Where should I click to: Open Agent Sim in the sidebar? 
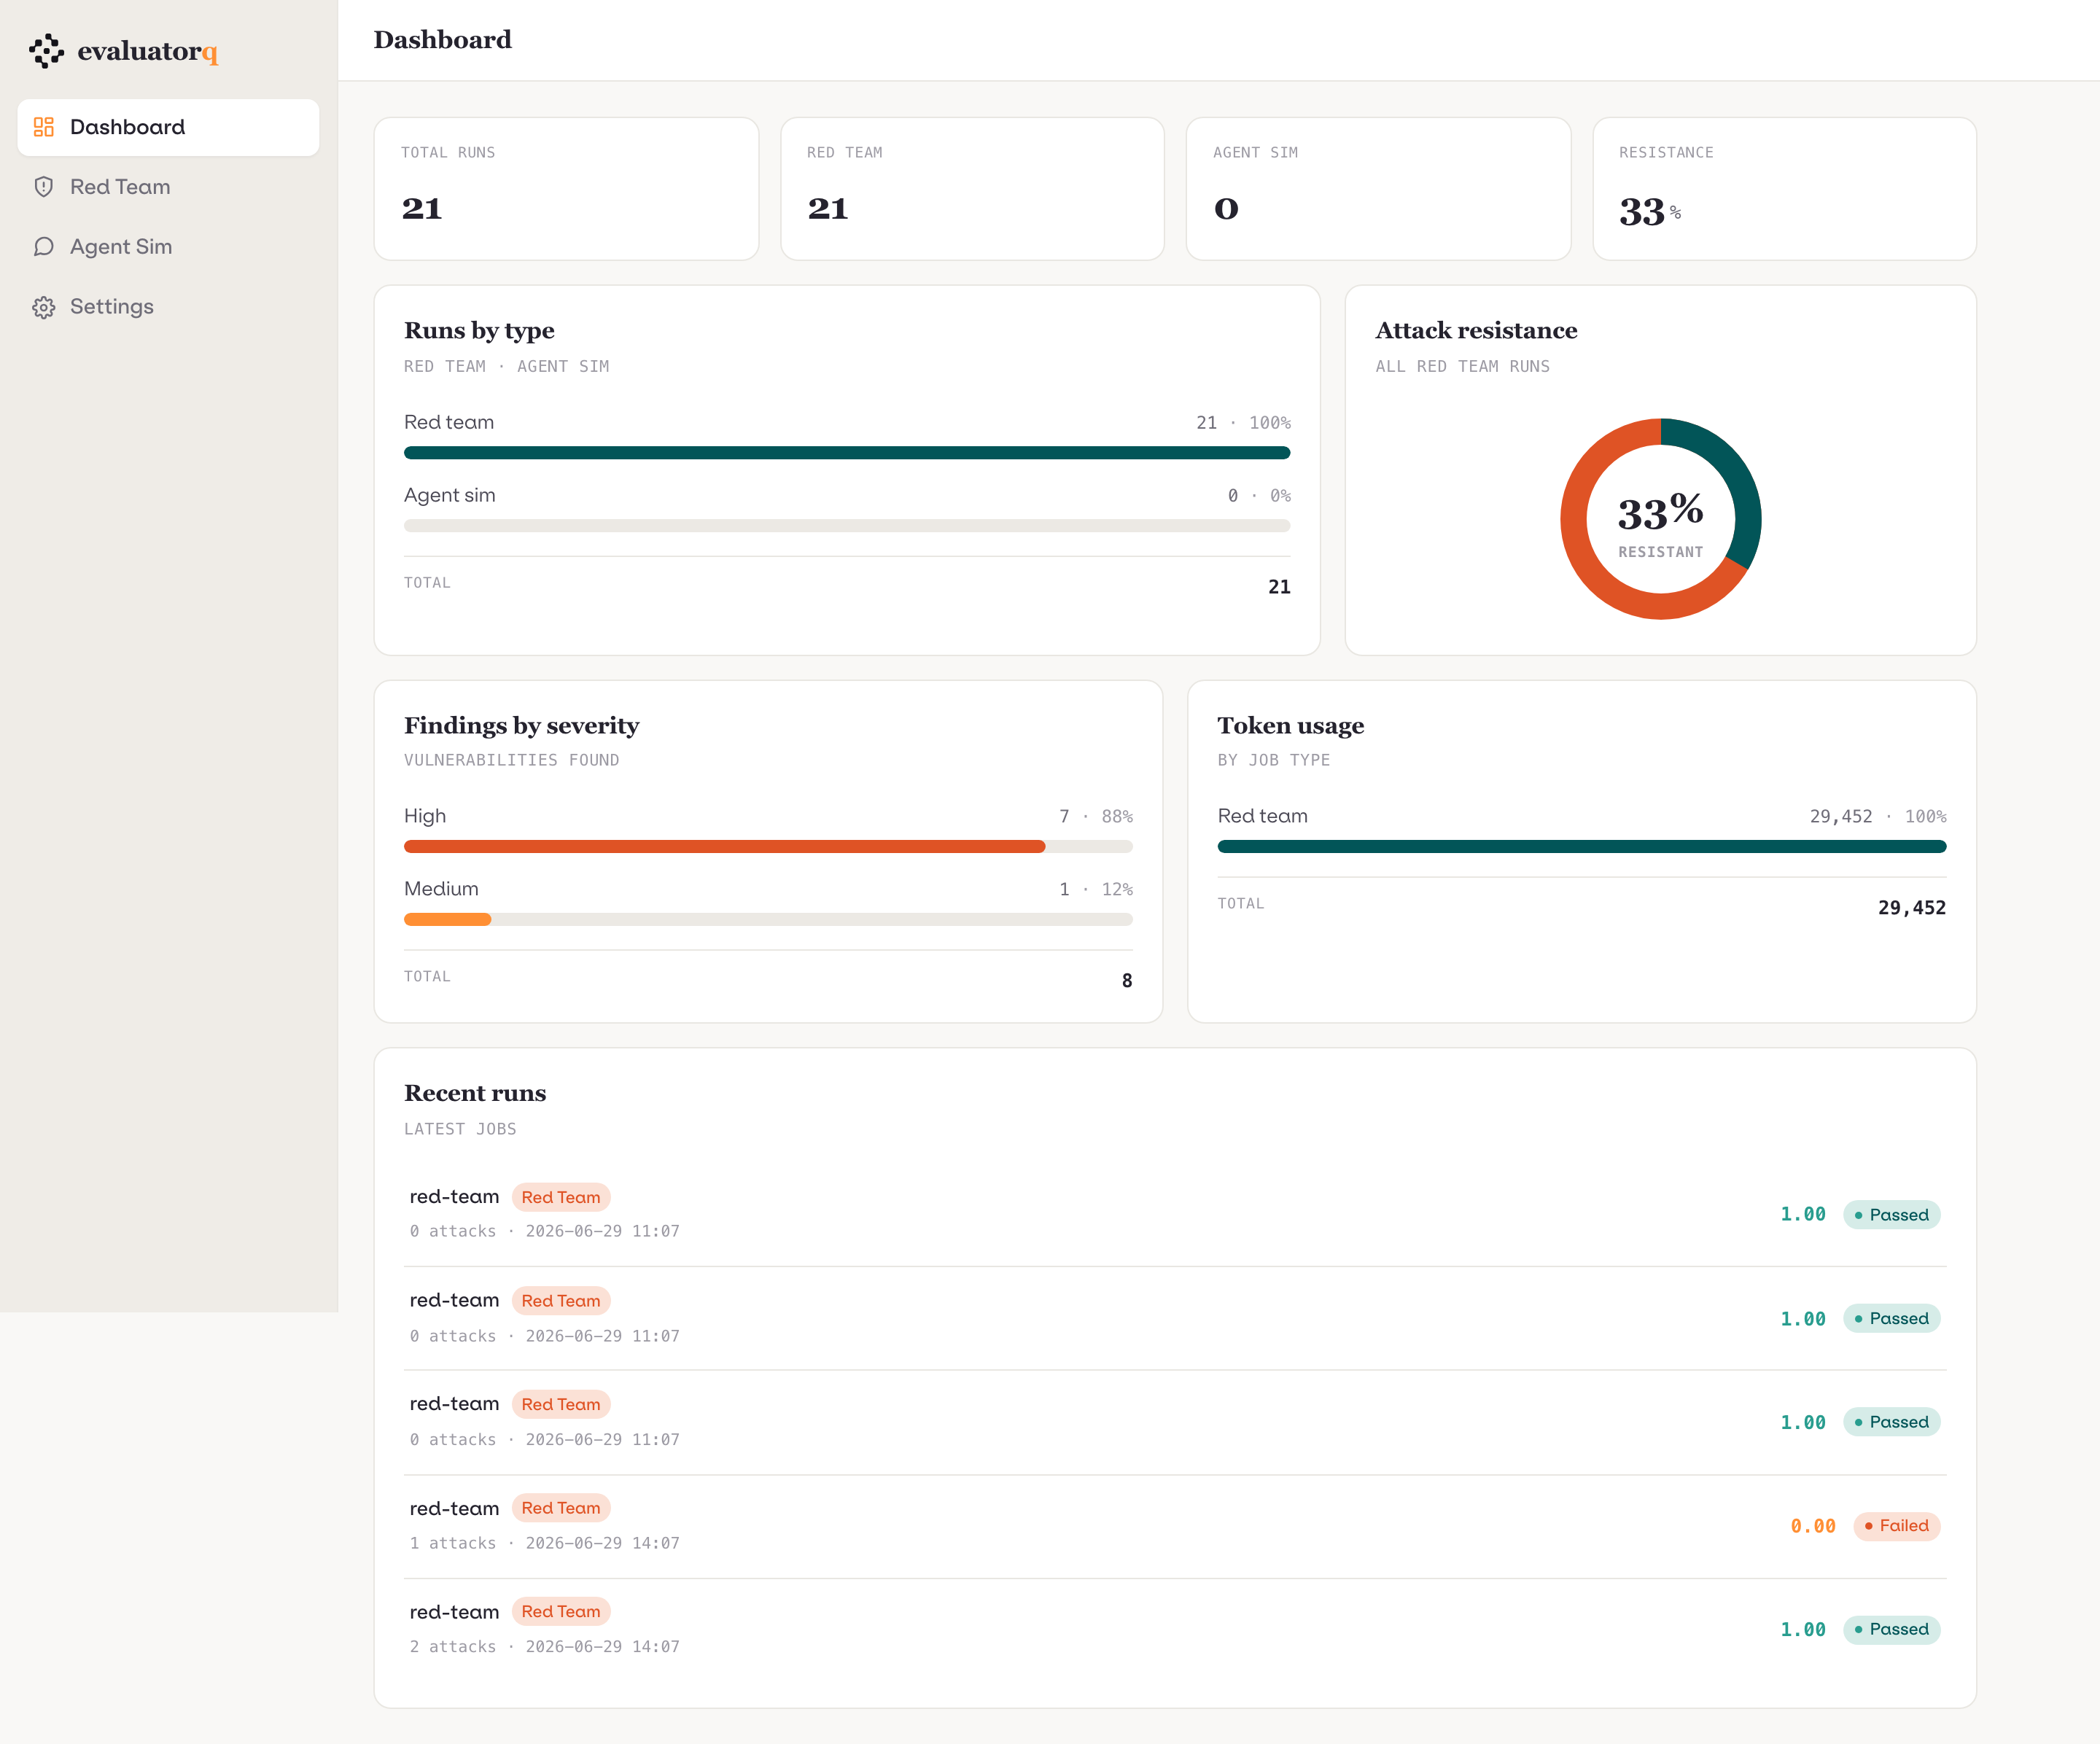168,247
